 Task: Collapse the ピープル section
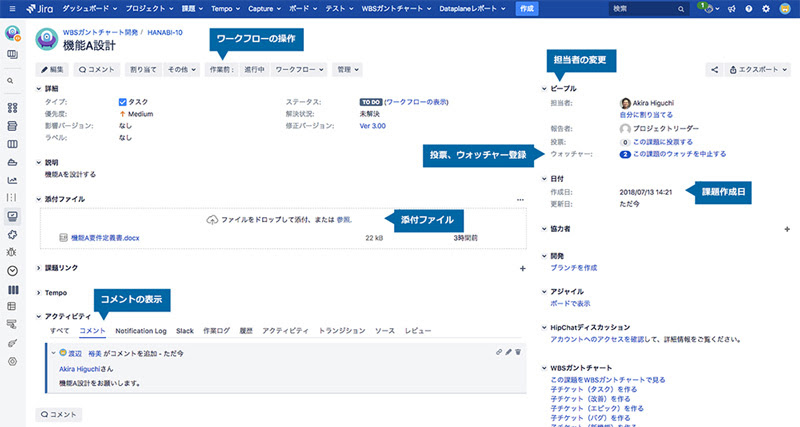(544, 89)
